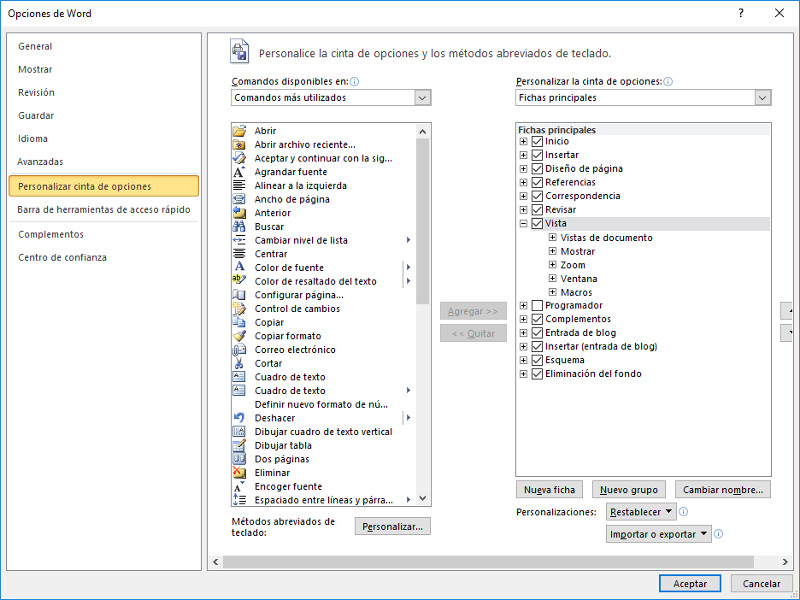Click the Nueva ficha button
This screenshot has width=800, height=600.
click(549, 490)
